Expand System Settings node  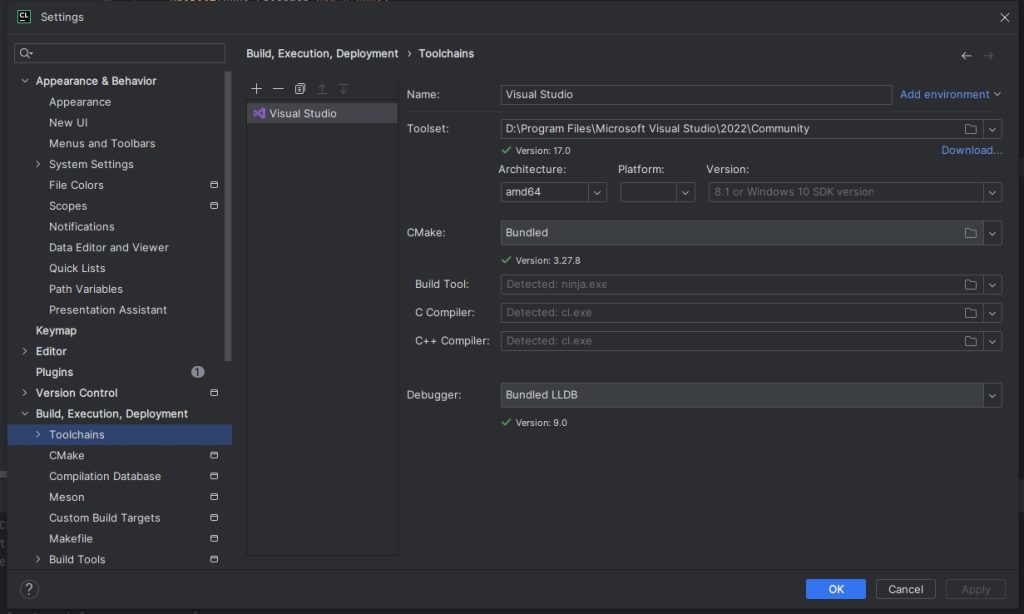(x=38, y=164)
